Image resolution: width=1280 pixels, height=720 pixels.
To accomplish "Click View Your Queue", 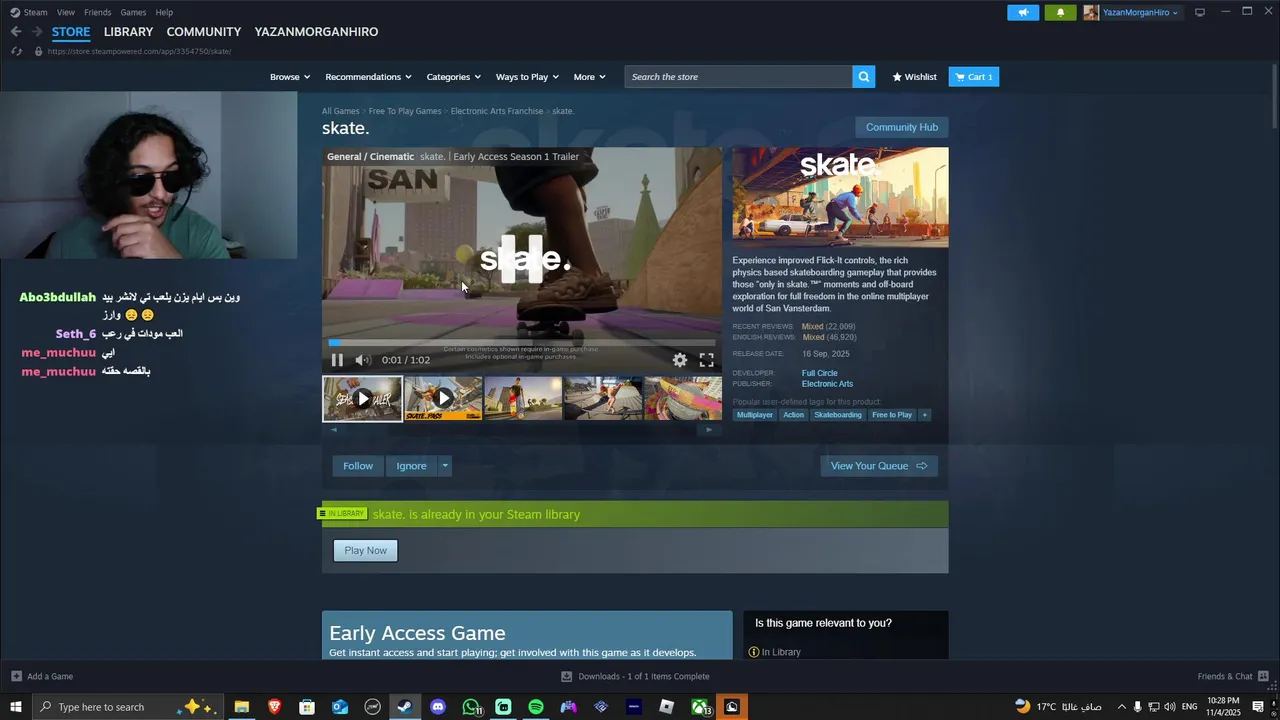I will (x=878, y=466).
